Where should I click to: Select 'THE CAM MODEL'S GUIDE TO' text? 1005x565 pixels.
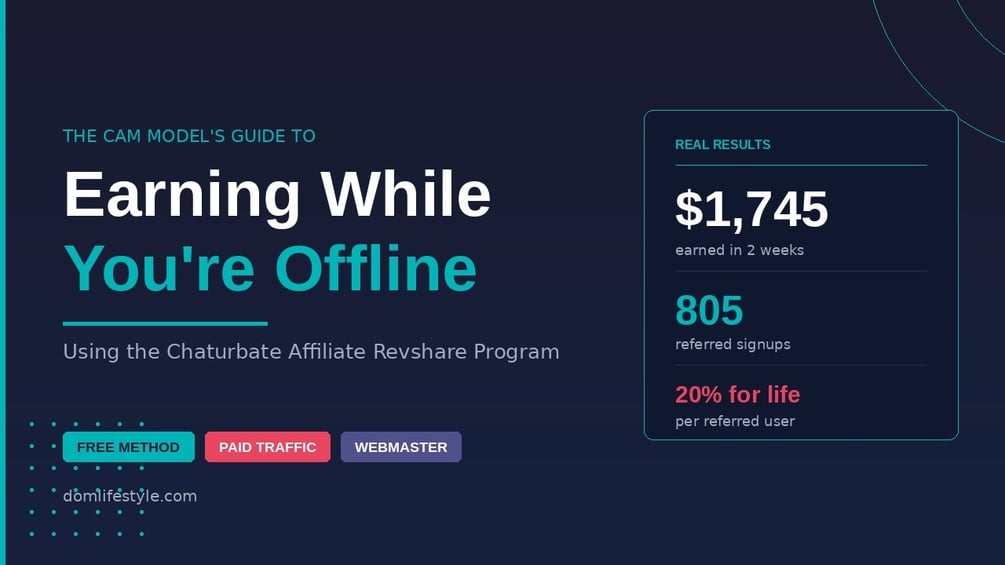point(189,136)
